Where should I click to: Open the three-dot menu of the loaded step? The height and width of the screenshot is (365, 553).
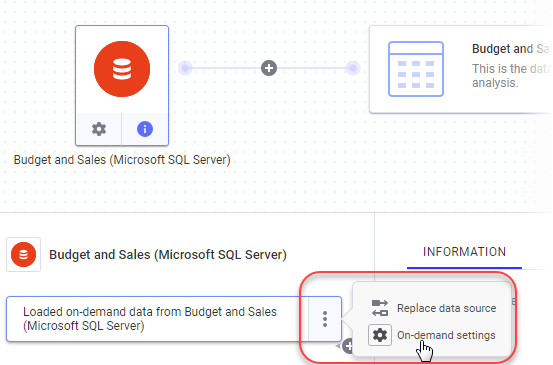(325, 319)
